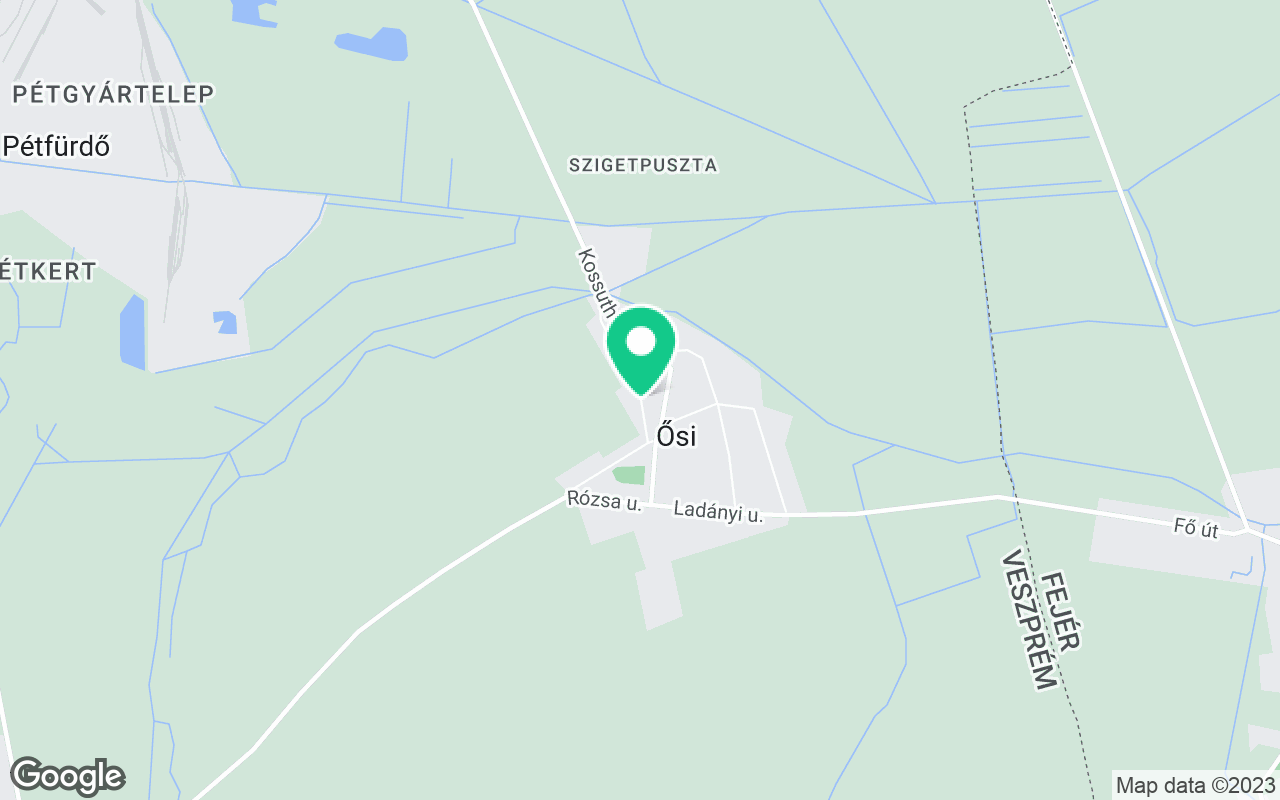Select the Fő út road label
This screenshot has width=1280, height=800.
[x=1196, y=529]
